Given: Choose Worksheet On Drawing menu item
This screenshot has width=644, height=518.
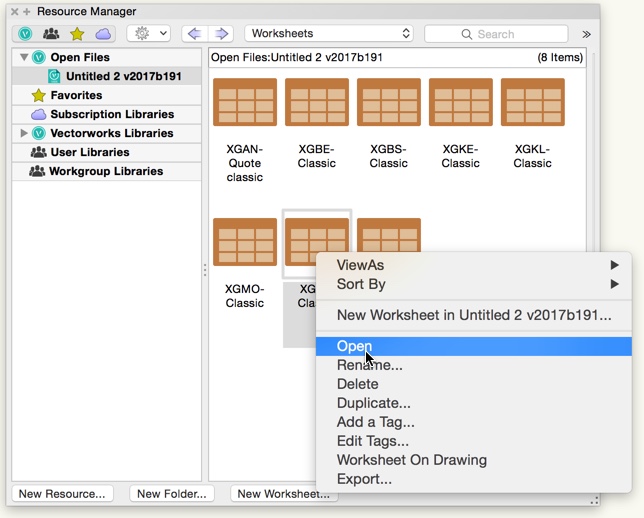Looking at the screenshot, I should (474, 460).
